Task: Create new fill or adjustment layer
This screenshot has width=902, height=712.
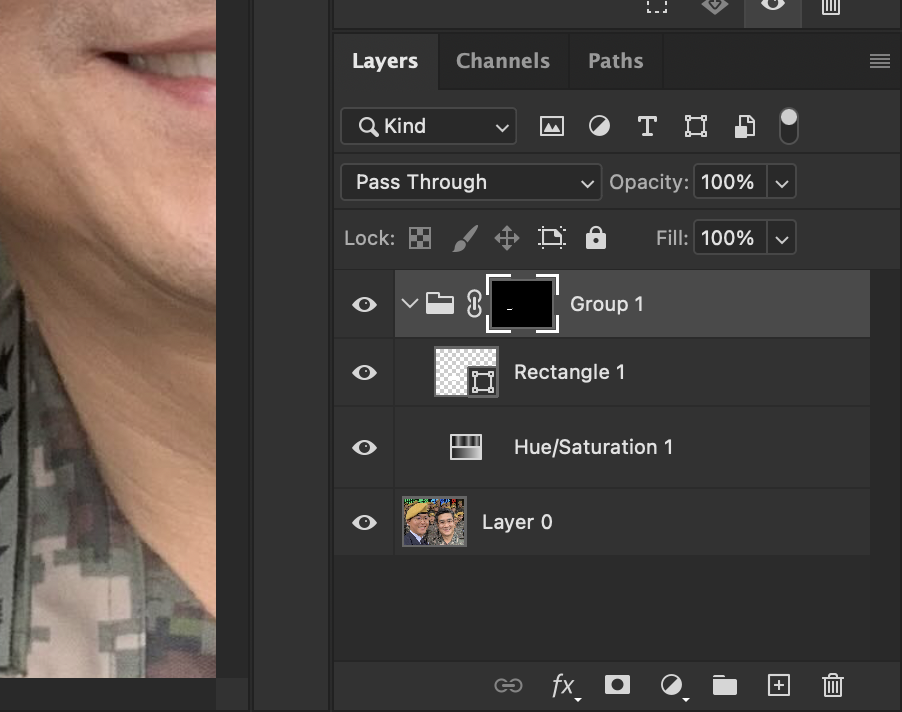Action: click(x=672, y=686)
